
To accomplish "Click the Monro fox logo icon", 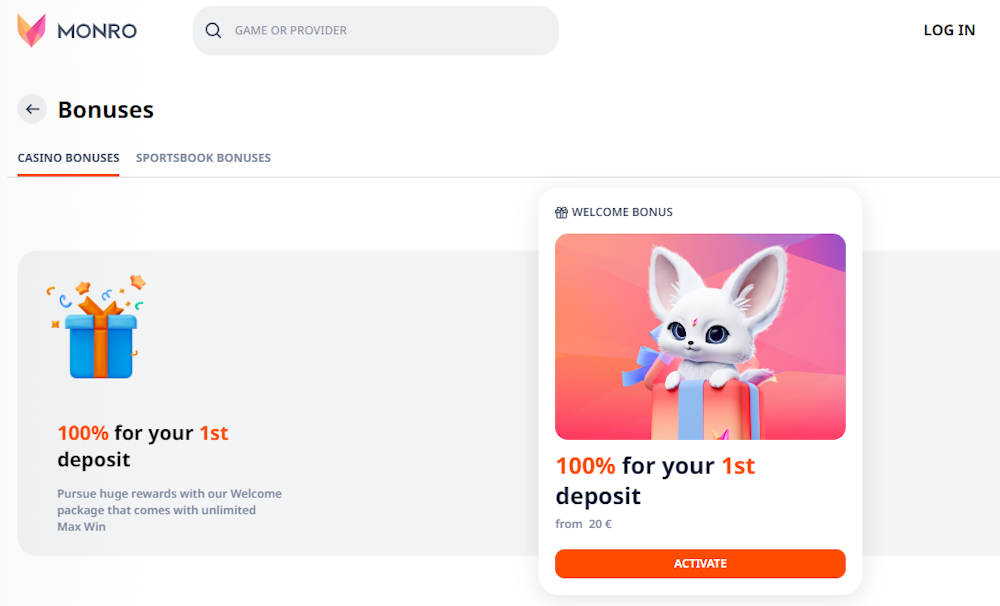I will (31, 30).
